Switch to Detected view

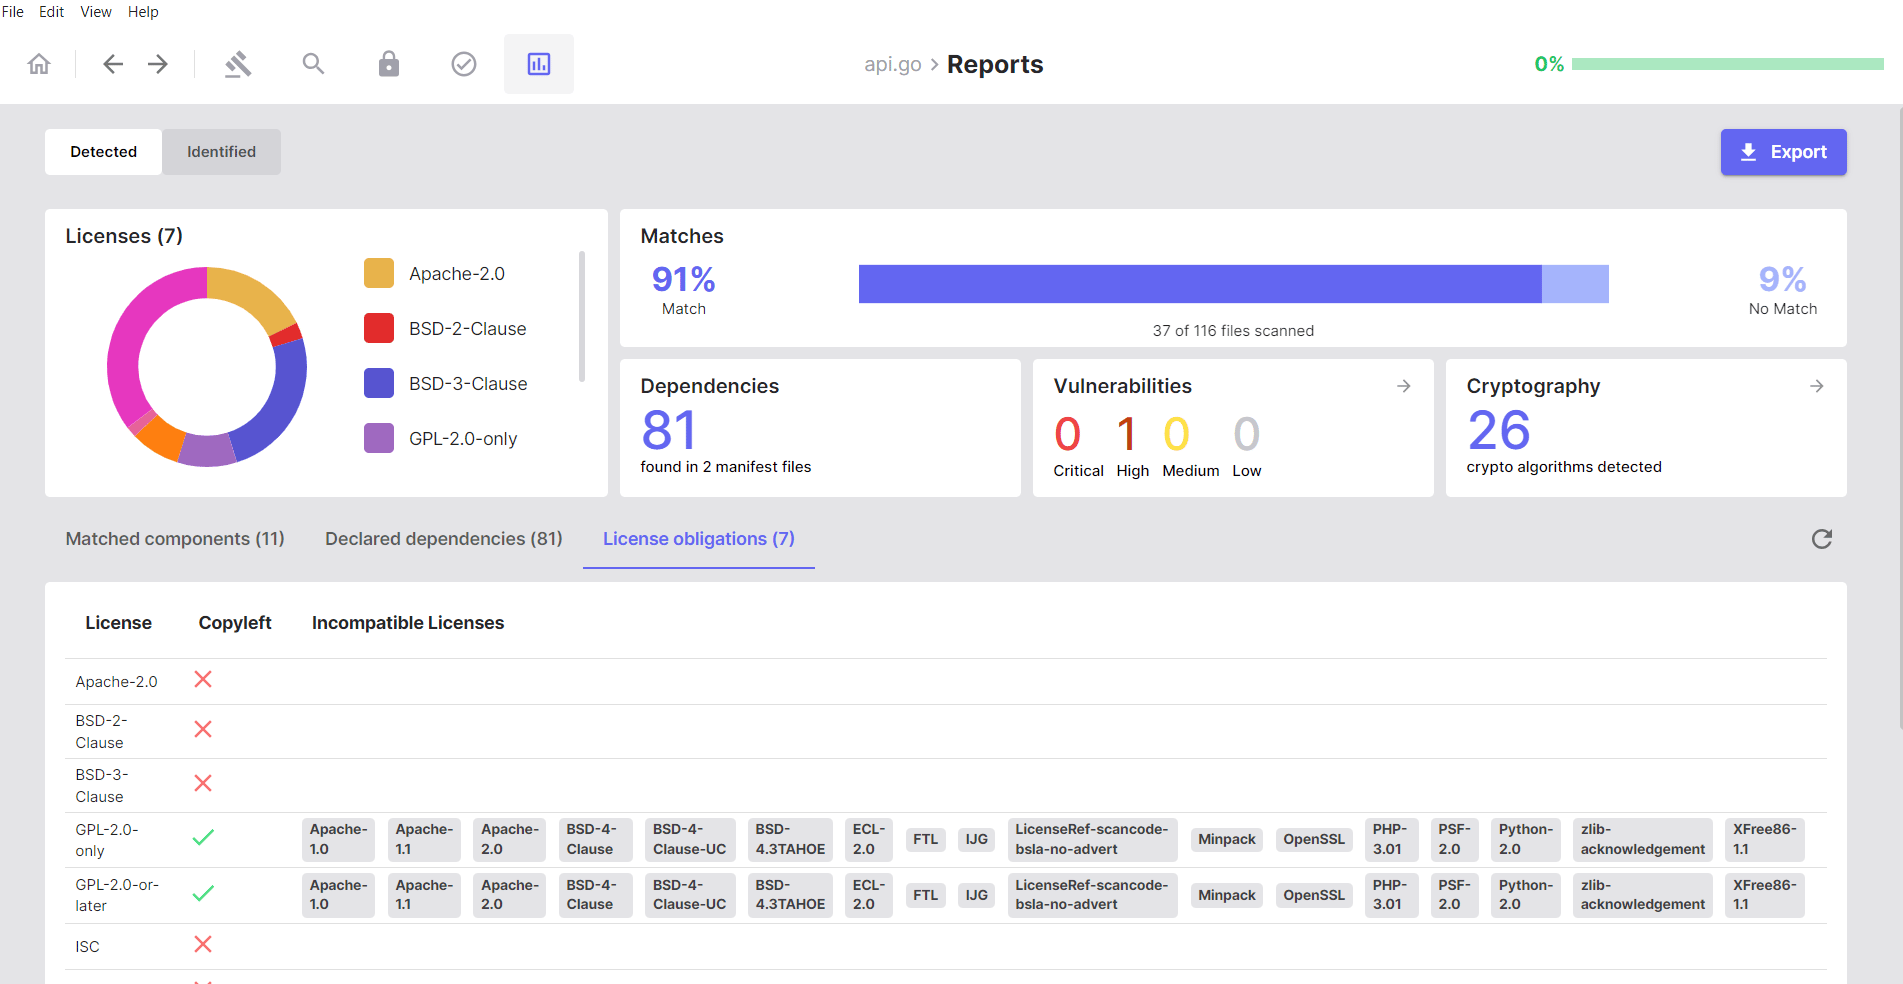pos(103,152)
